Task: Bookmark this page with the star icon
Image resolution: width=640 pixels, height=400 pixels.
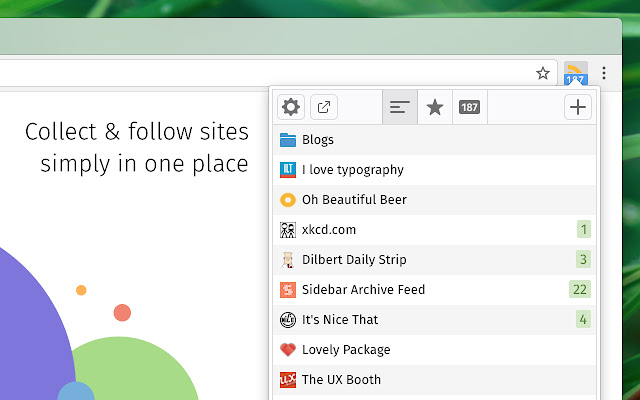Action: click(x=543, y=73)
